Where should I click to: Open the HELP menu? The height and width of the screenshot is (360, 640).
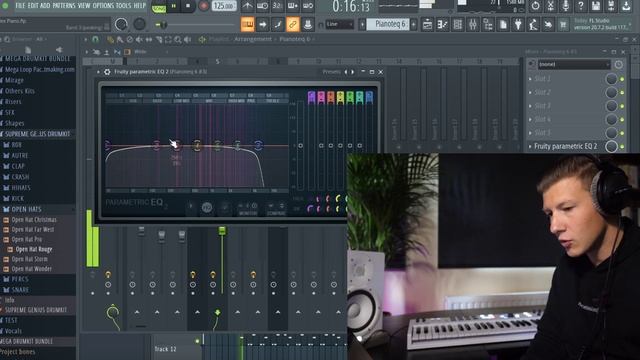click(x=140, y=6)
